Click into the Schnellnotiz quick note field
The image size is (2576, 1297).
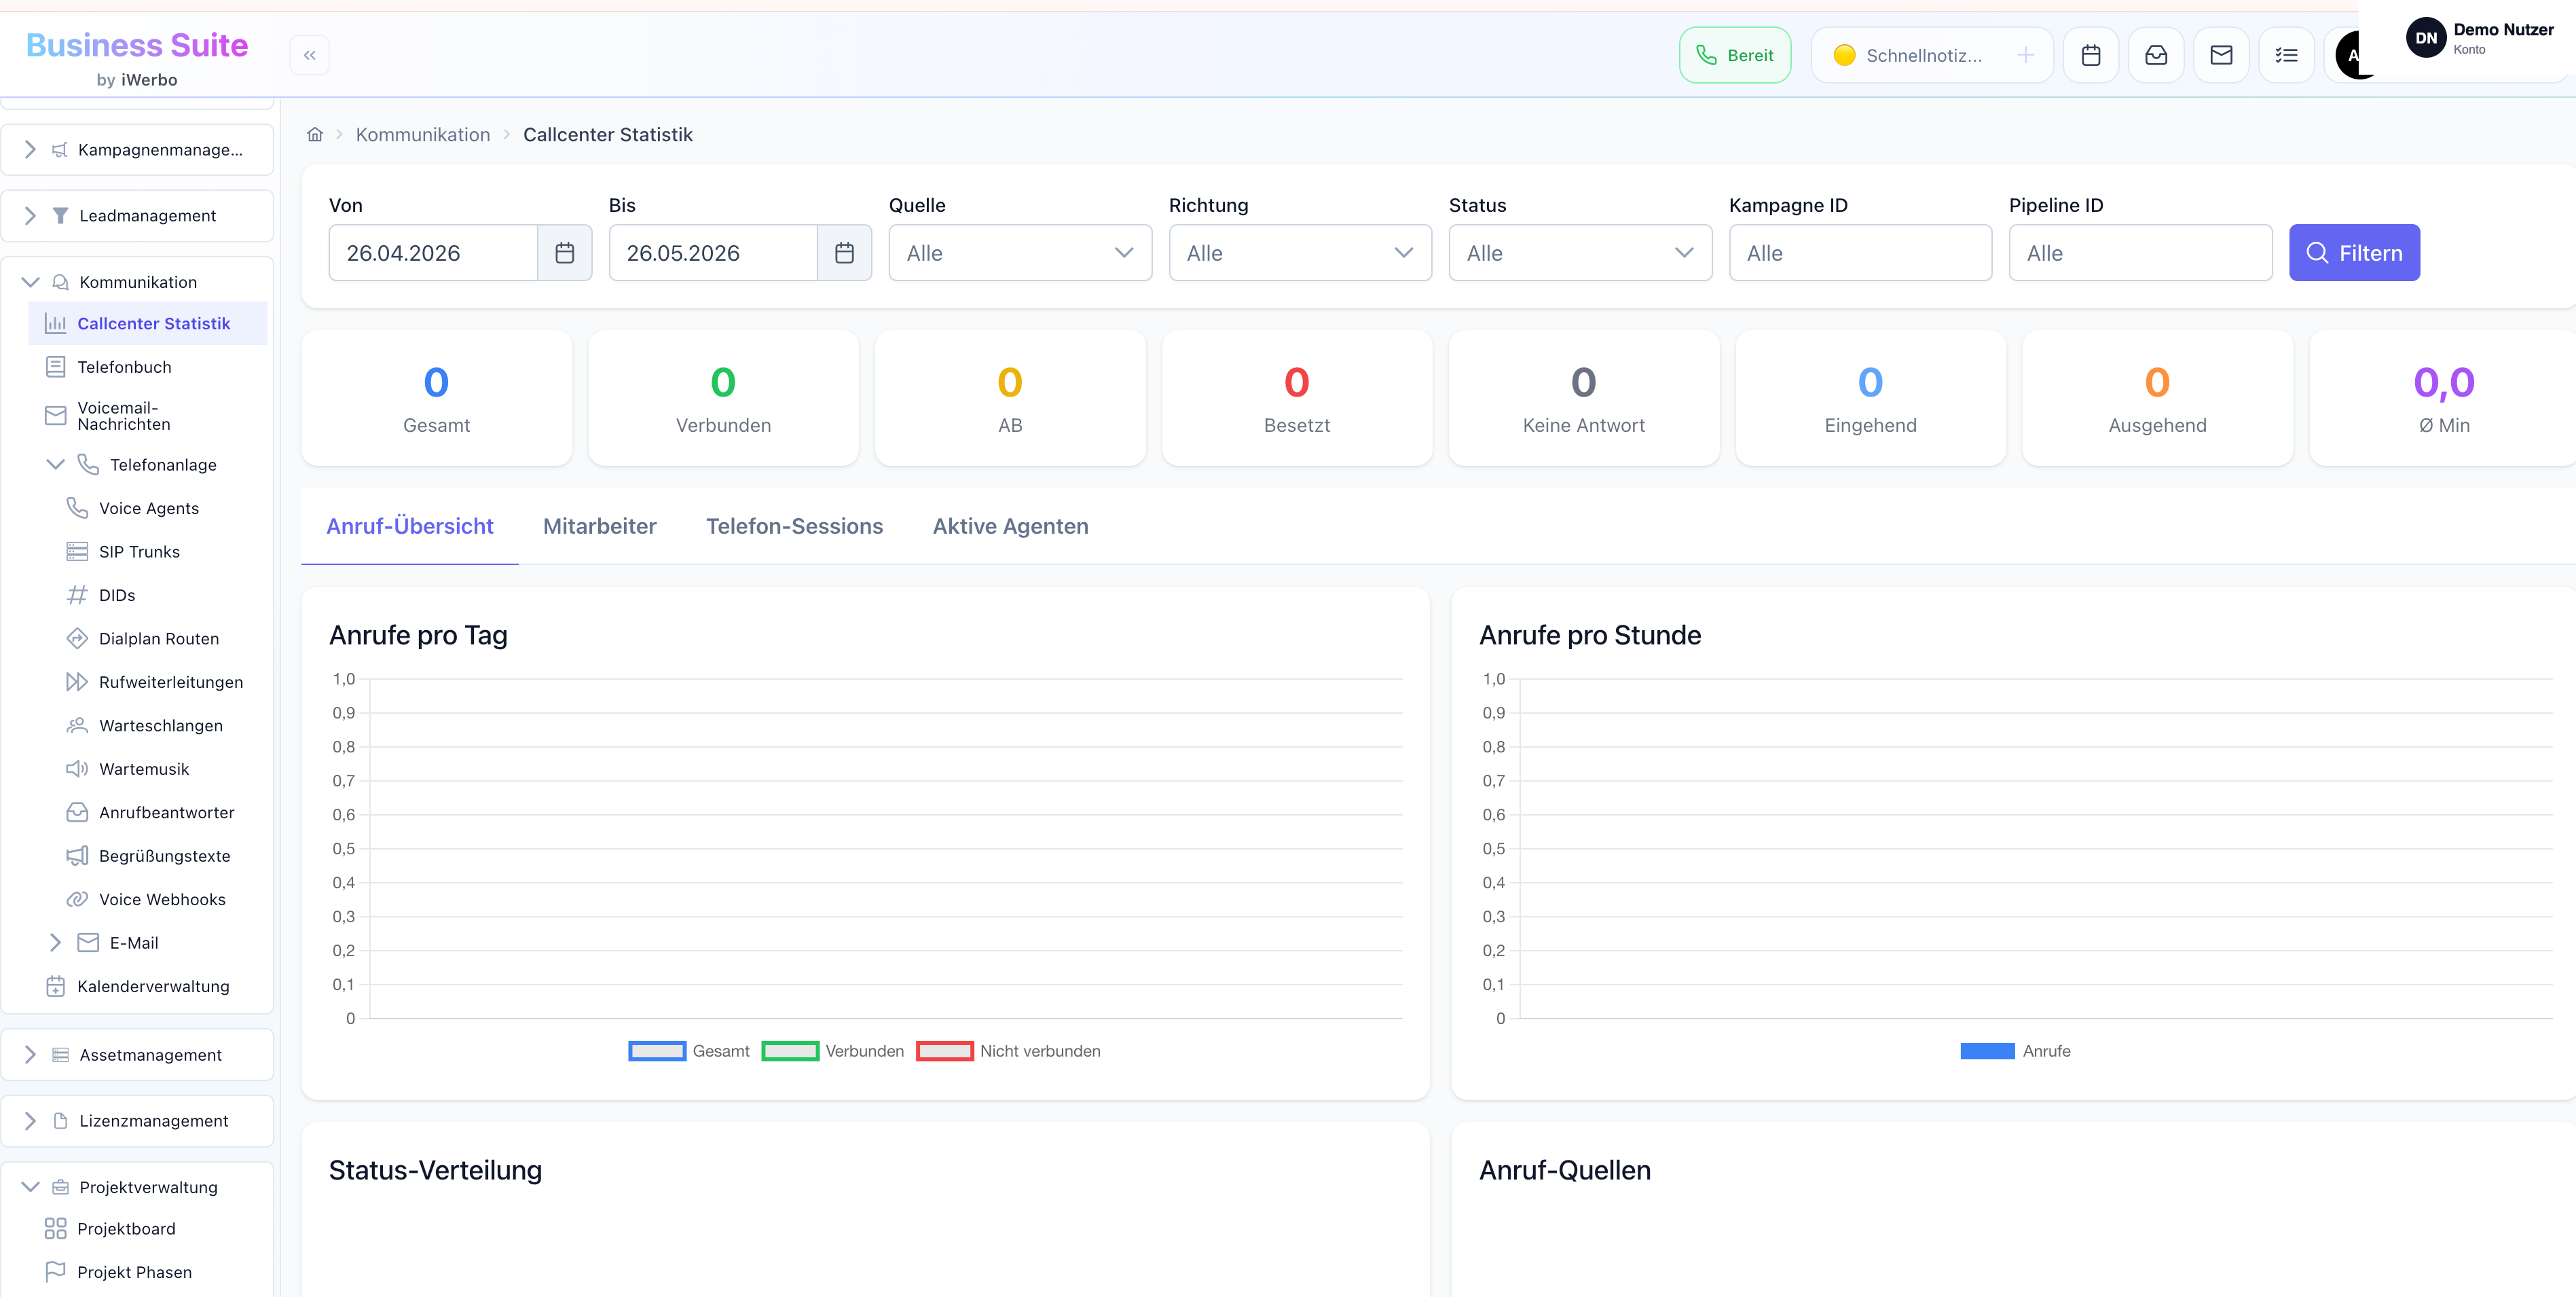[x=1931, y=55]
